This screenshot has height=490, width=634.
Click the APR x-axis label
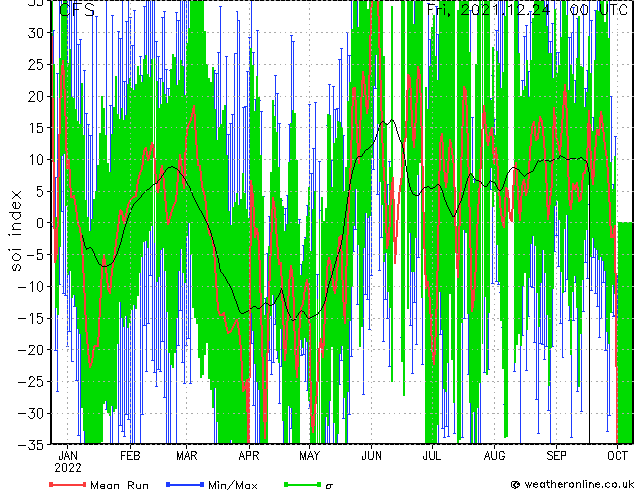click(x=249, y=456)
